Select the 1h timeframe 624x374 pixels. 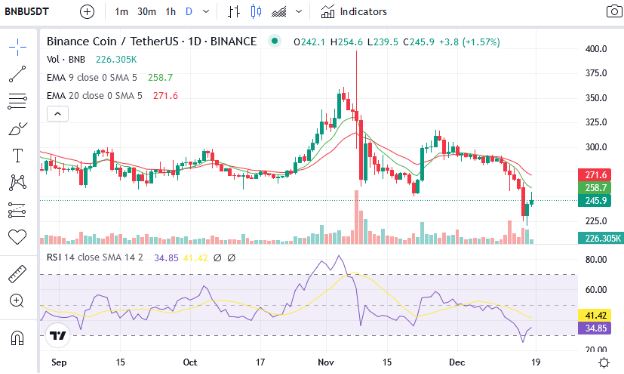coord(170,12)
